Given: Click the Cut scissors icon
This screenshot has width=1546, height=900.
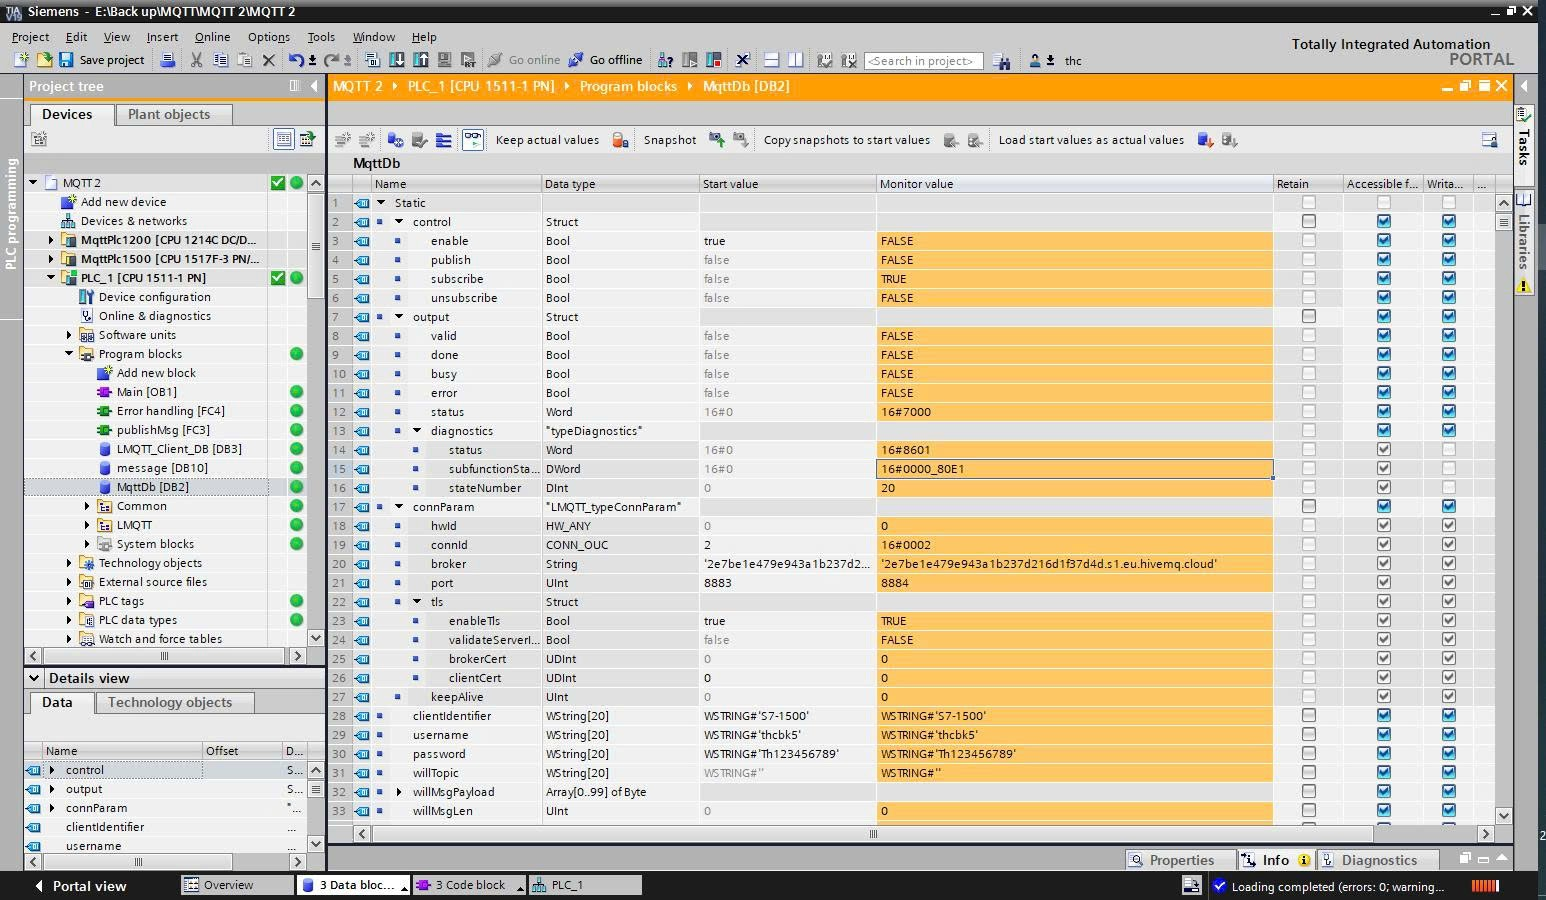Looking at the screenshot, I should point(196,61).
